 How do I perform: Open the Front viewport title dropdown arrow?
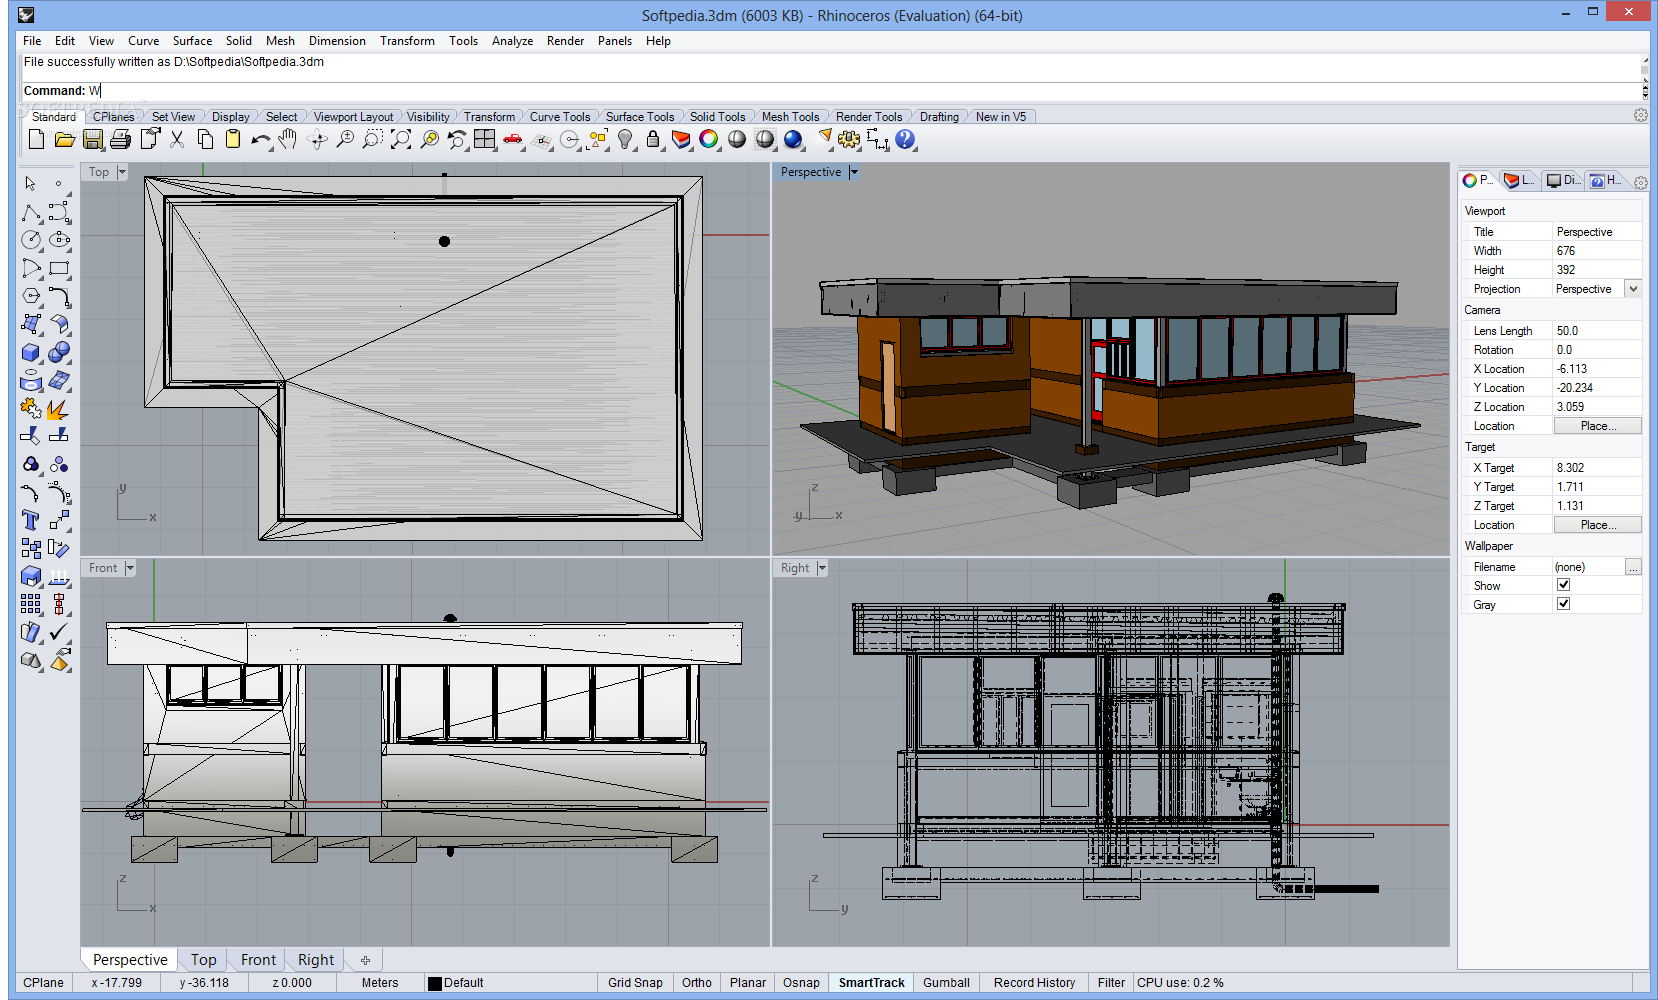coord(130,568)
